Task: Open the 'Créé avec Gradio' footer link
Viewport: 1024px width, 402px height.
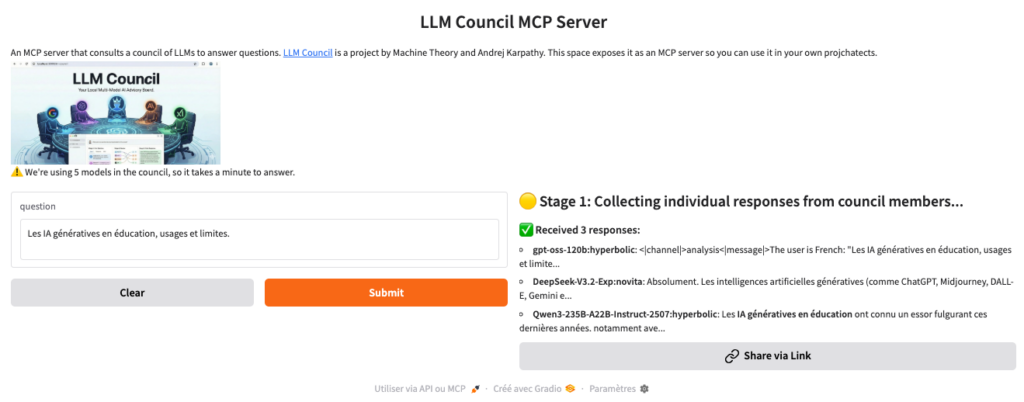Action: tap(528, 388)
